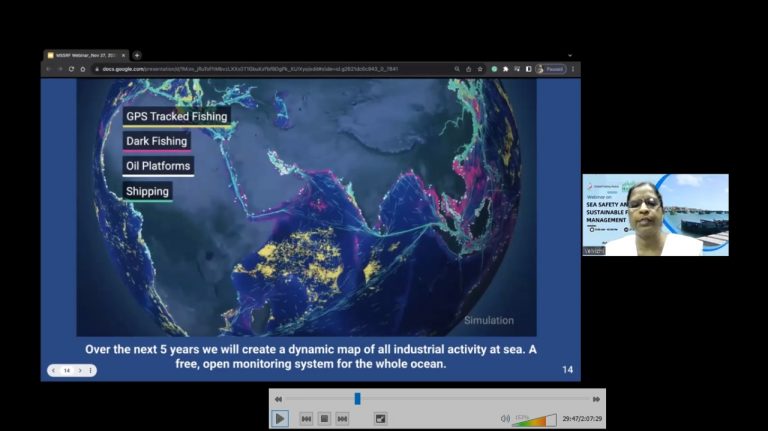Screen dimensions: 768x431
Task: Open slide options three-dot menu
Action: point(91,370)
